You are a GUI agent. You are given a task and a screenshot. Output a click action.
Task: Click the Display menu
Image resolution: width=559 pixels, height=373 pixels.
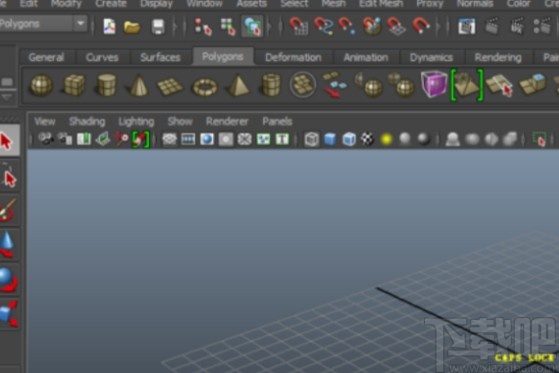(157, 4)
